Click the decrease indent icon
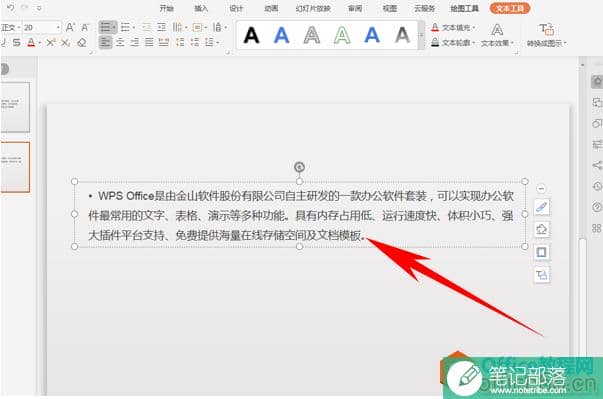The width and height of the screenshot is (603, 399). click(x=147, y=27)
